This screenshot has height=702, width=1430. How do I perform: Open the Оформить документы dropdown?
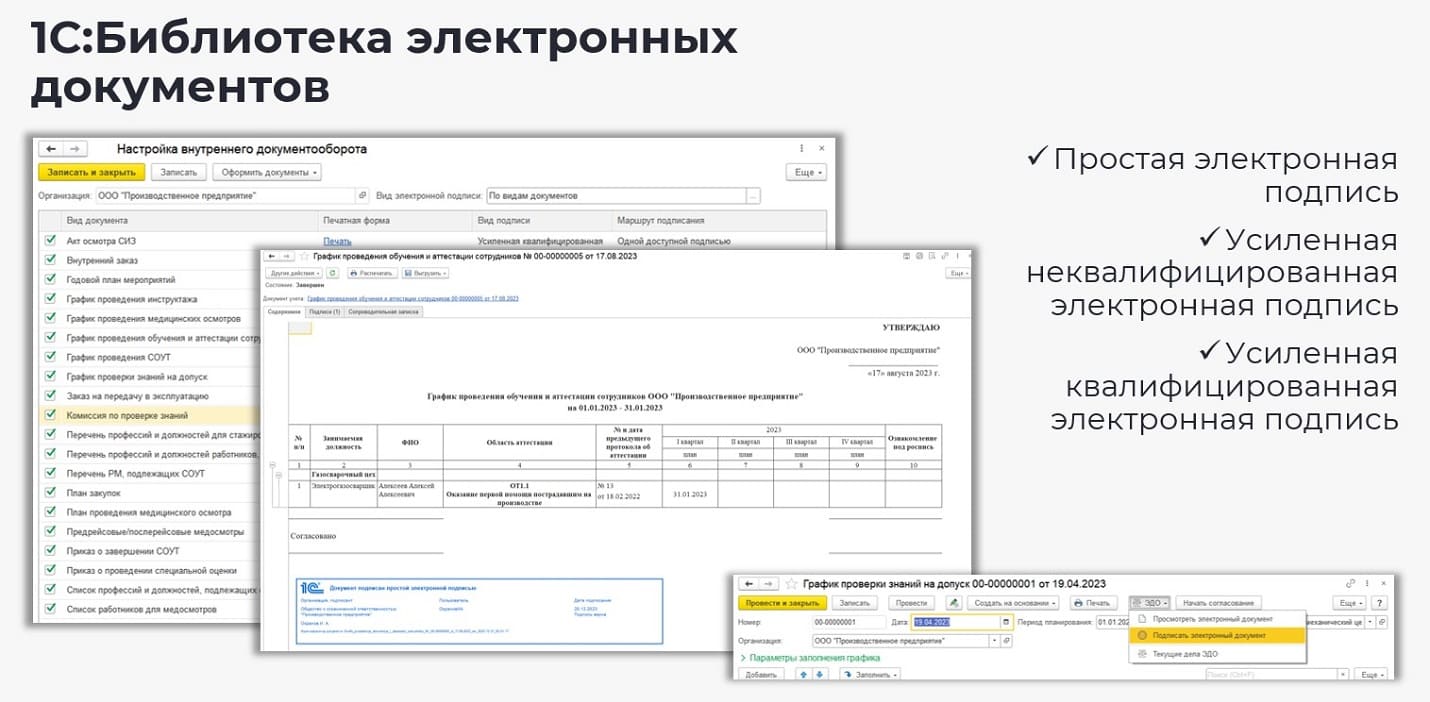(266, 172)
